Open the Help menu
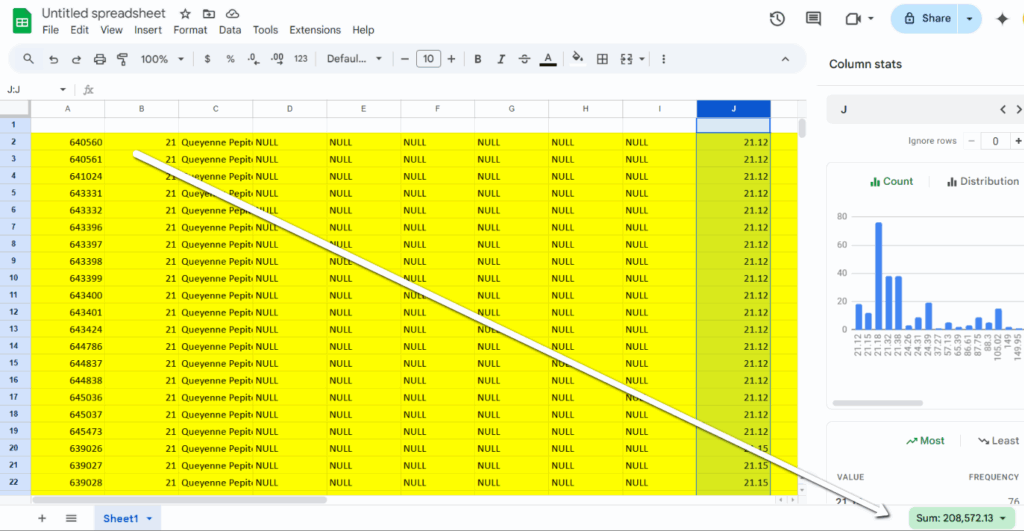The image size is (1024, 531). 363,30
